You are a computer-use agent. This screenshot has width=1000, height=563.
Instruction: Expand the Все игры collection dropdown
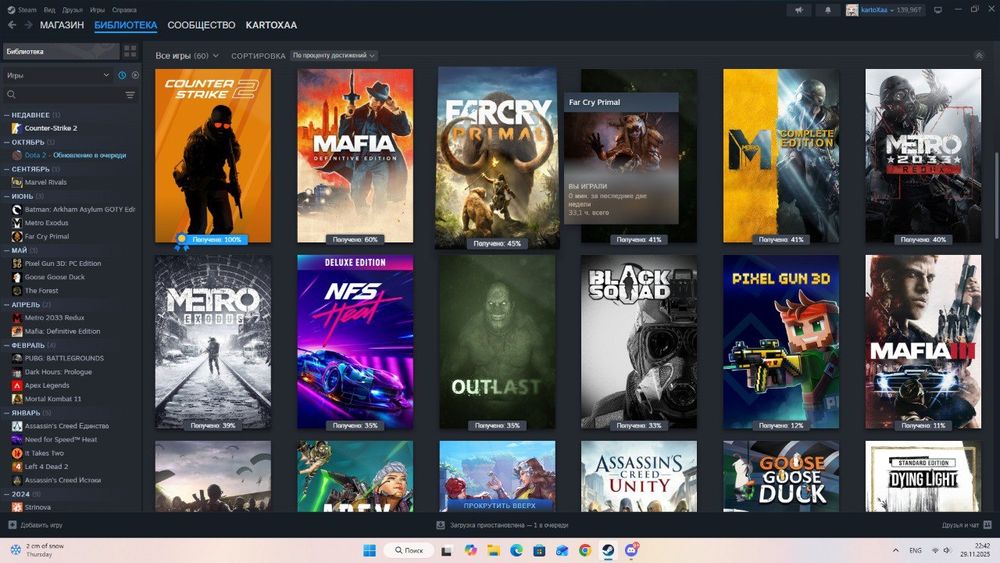coord(187,55)
